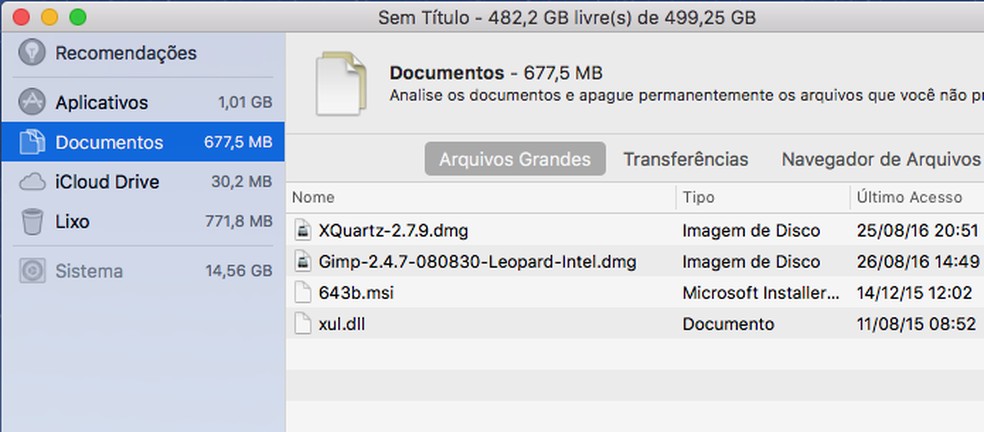Screen dimensions: 984x432
Task: Click the 643b.msi file icon
Action: (304, 293)
